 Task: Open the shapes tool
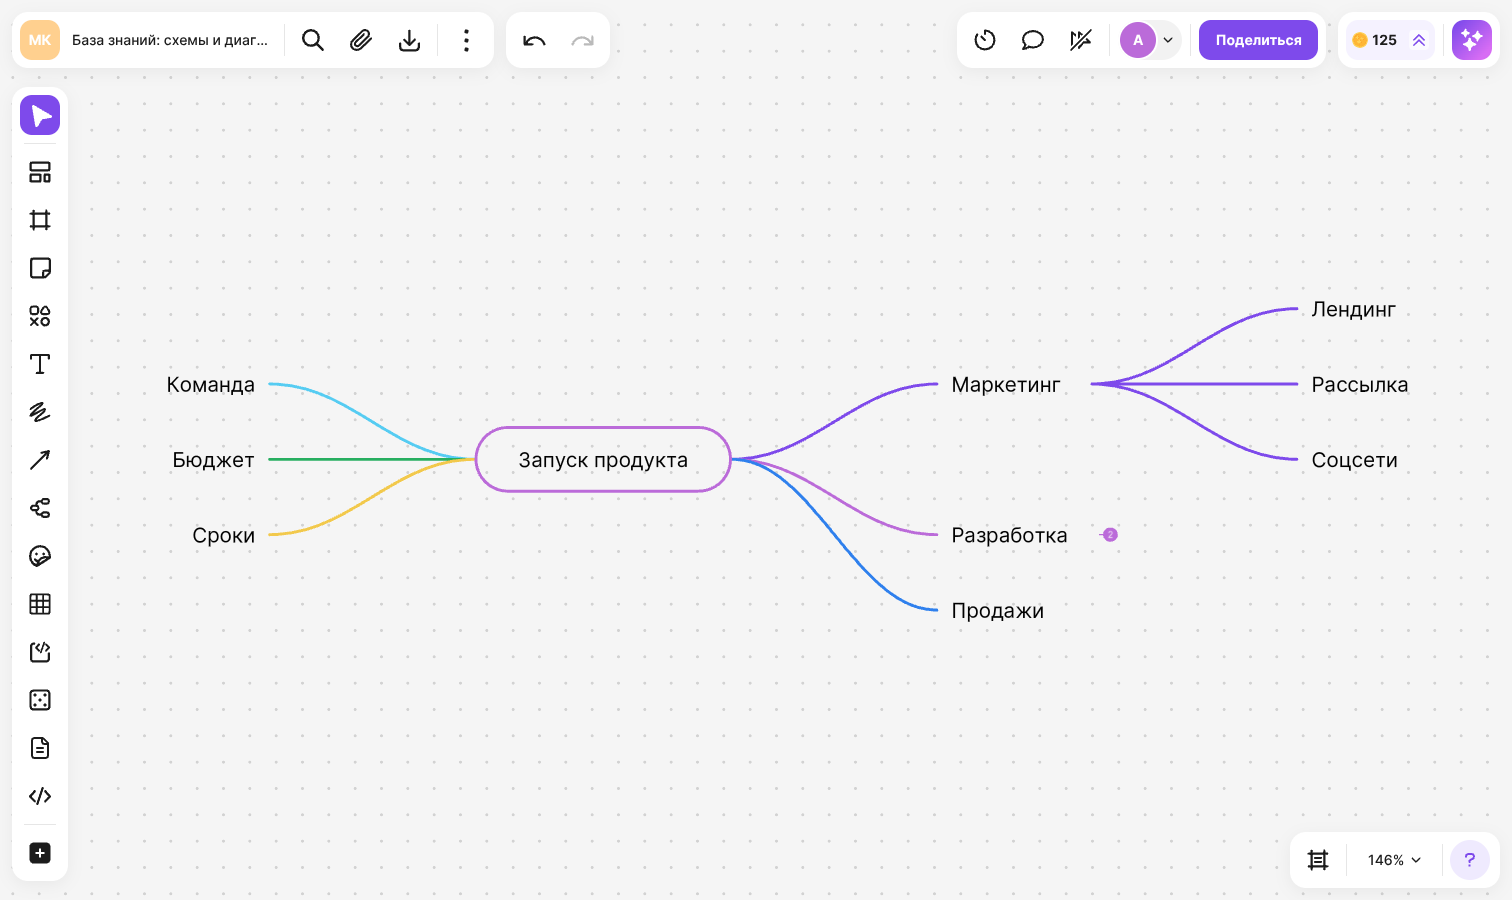click(x=40, y=316)
